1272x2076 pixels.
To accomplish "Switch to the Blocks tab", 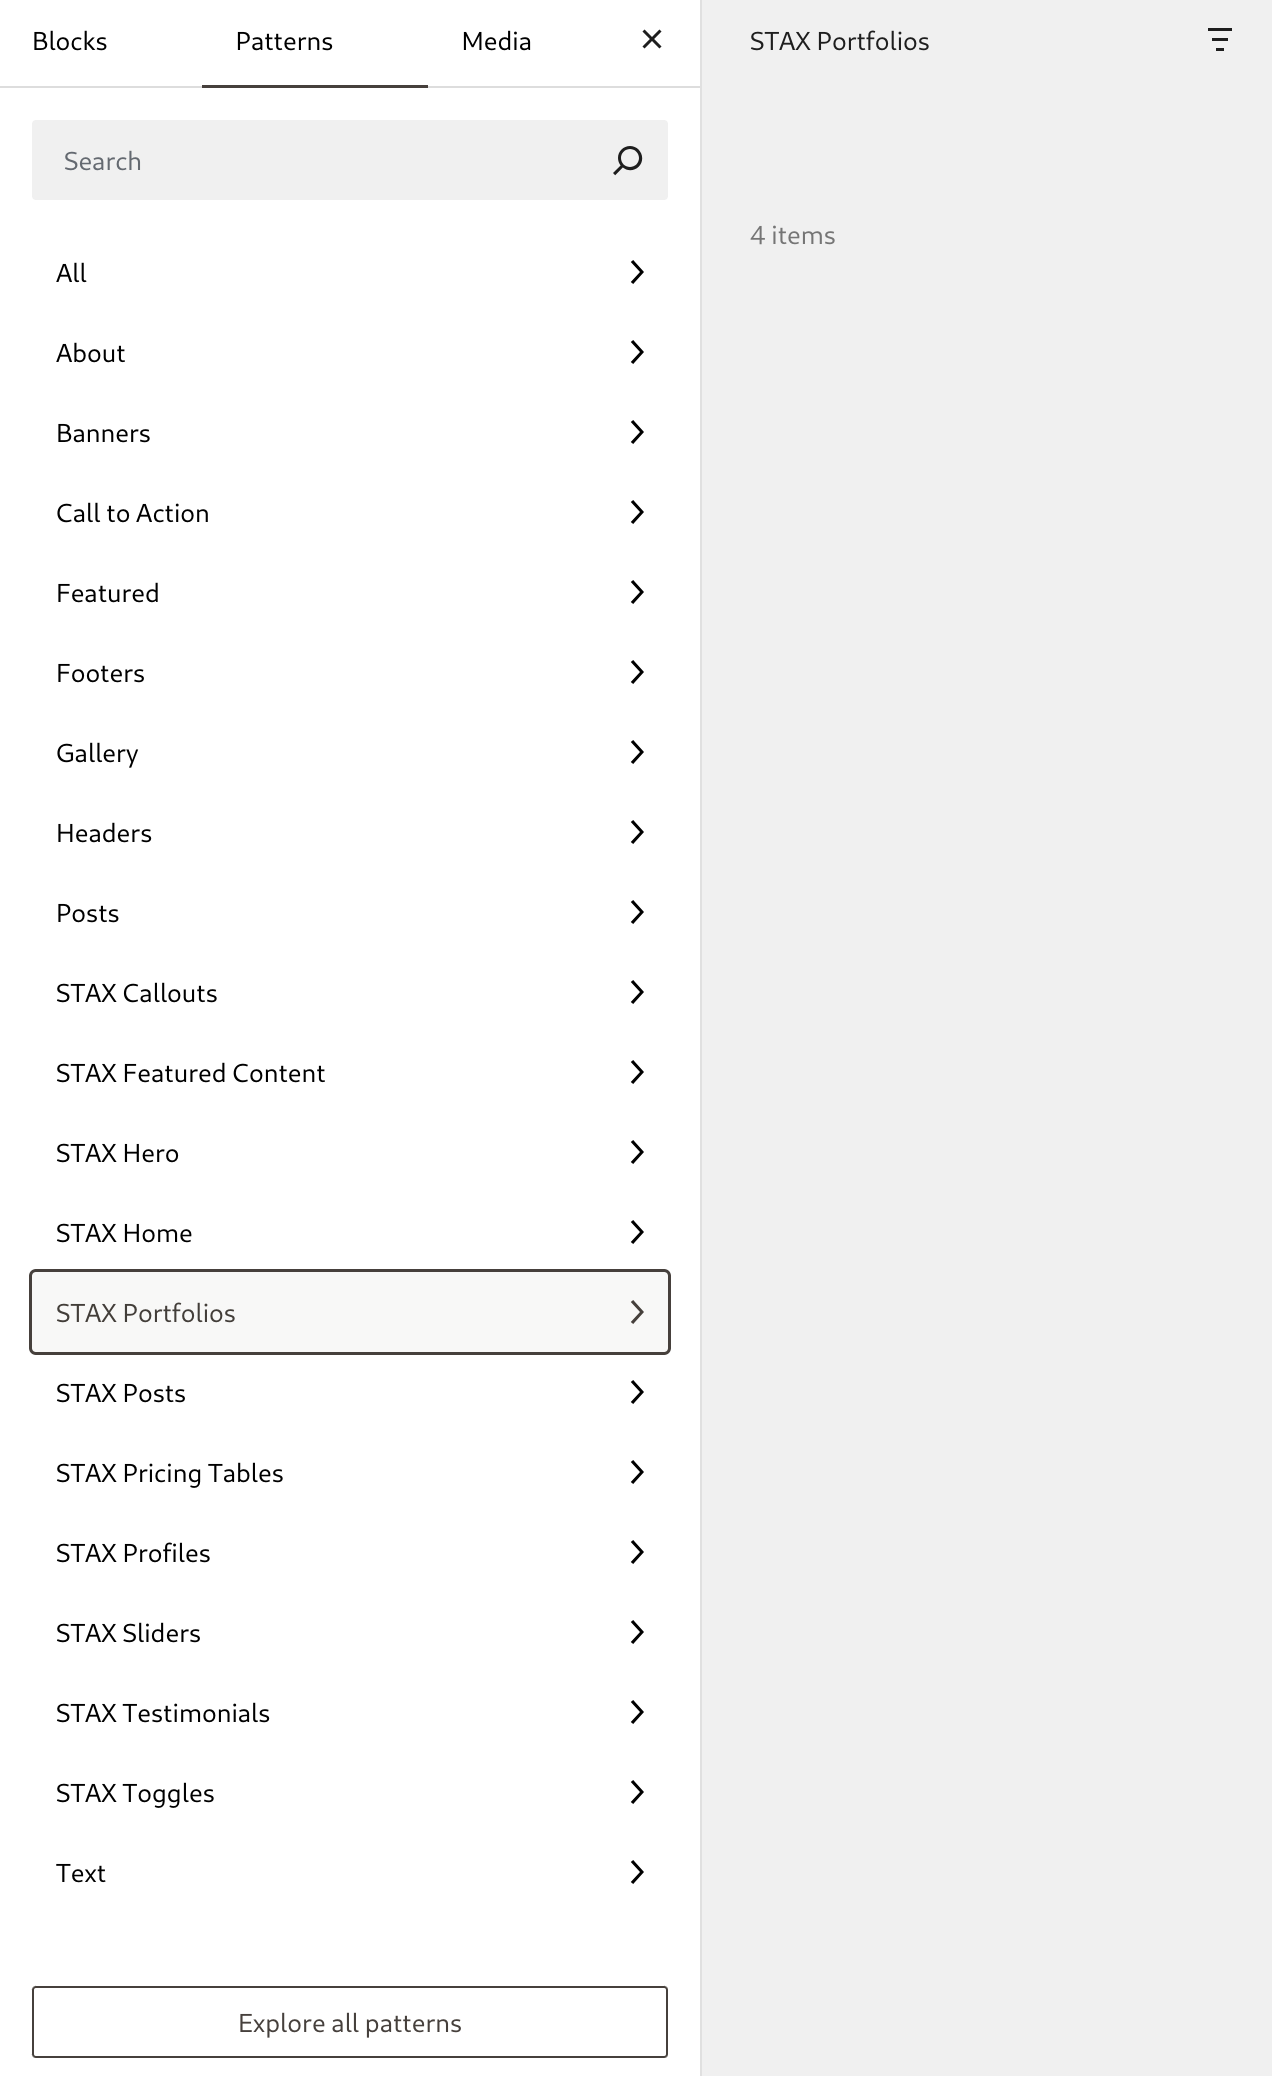I will [70, 42].
